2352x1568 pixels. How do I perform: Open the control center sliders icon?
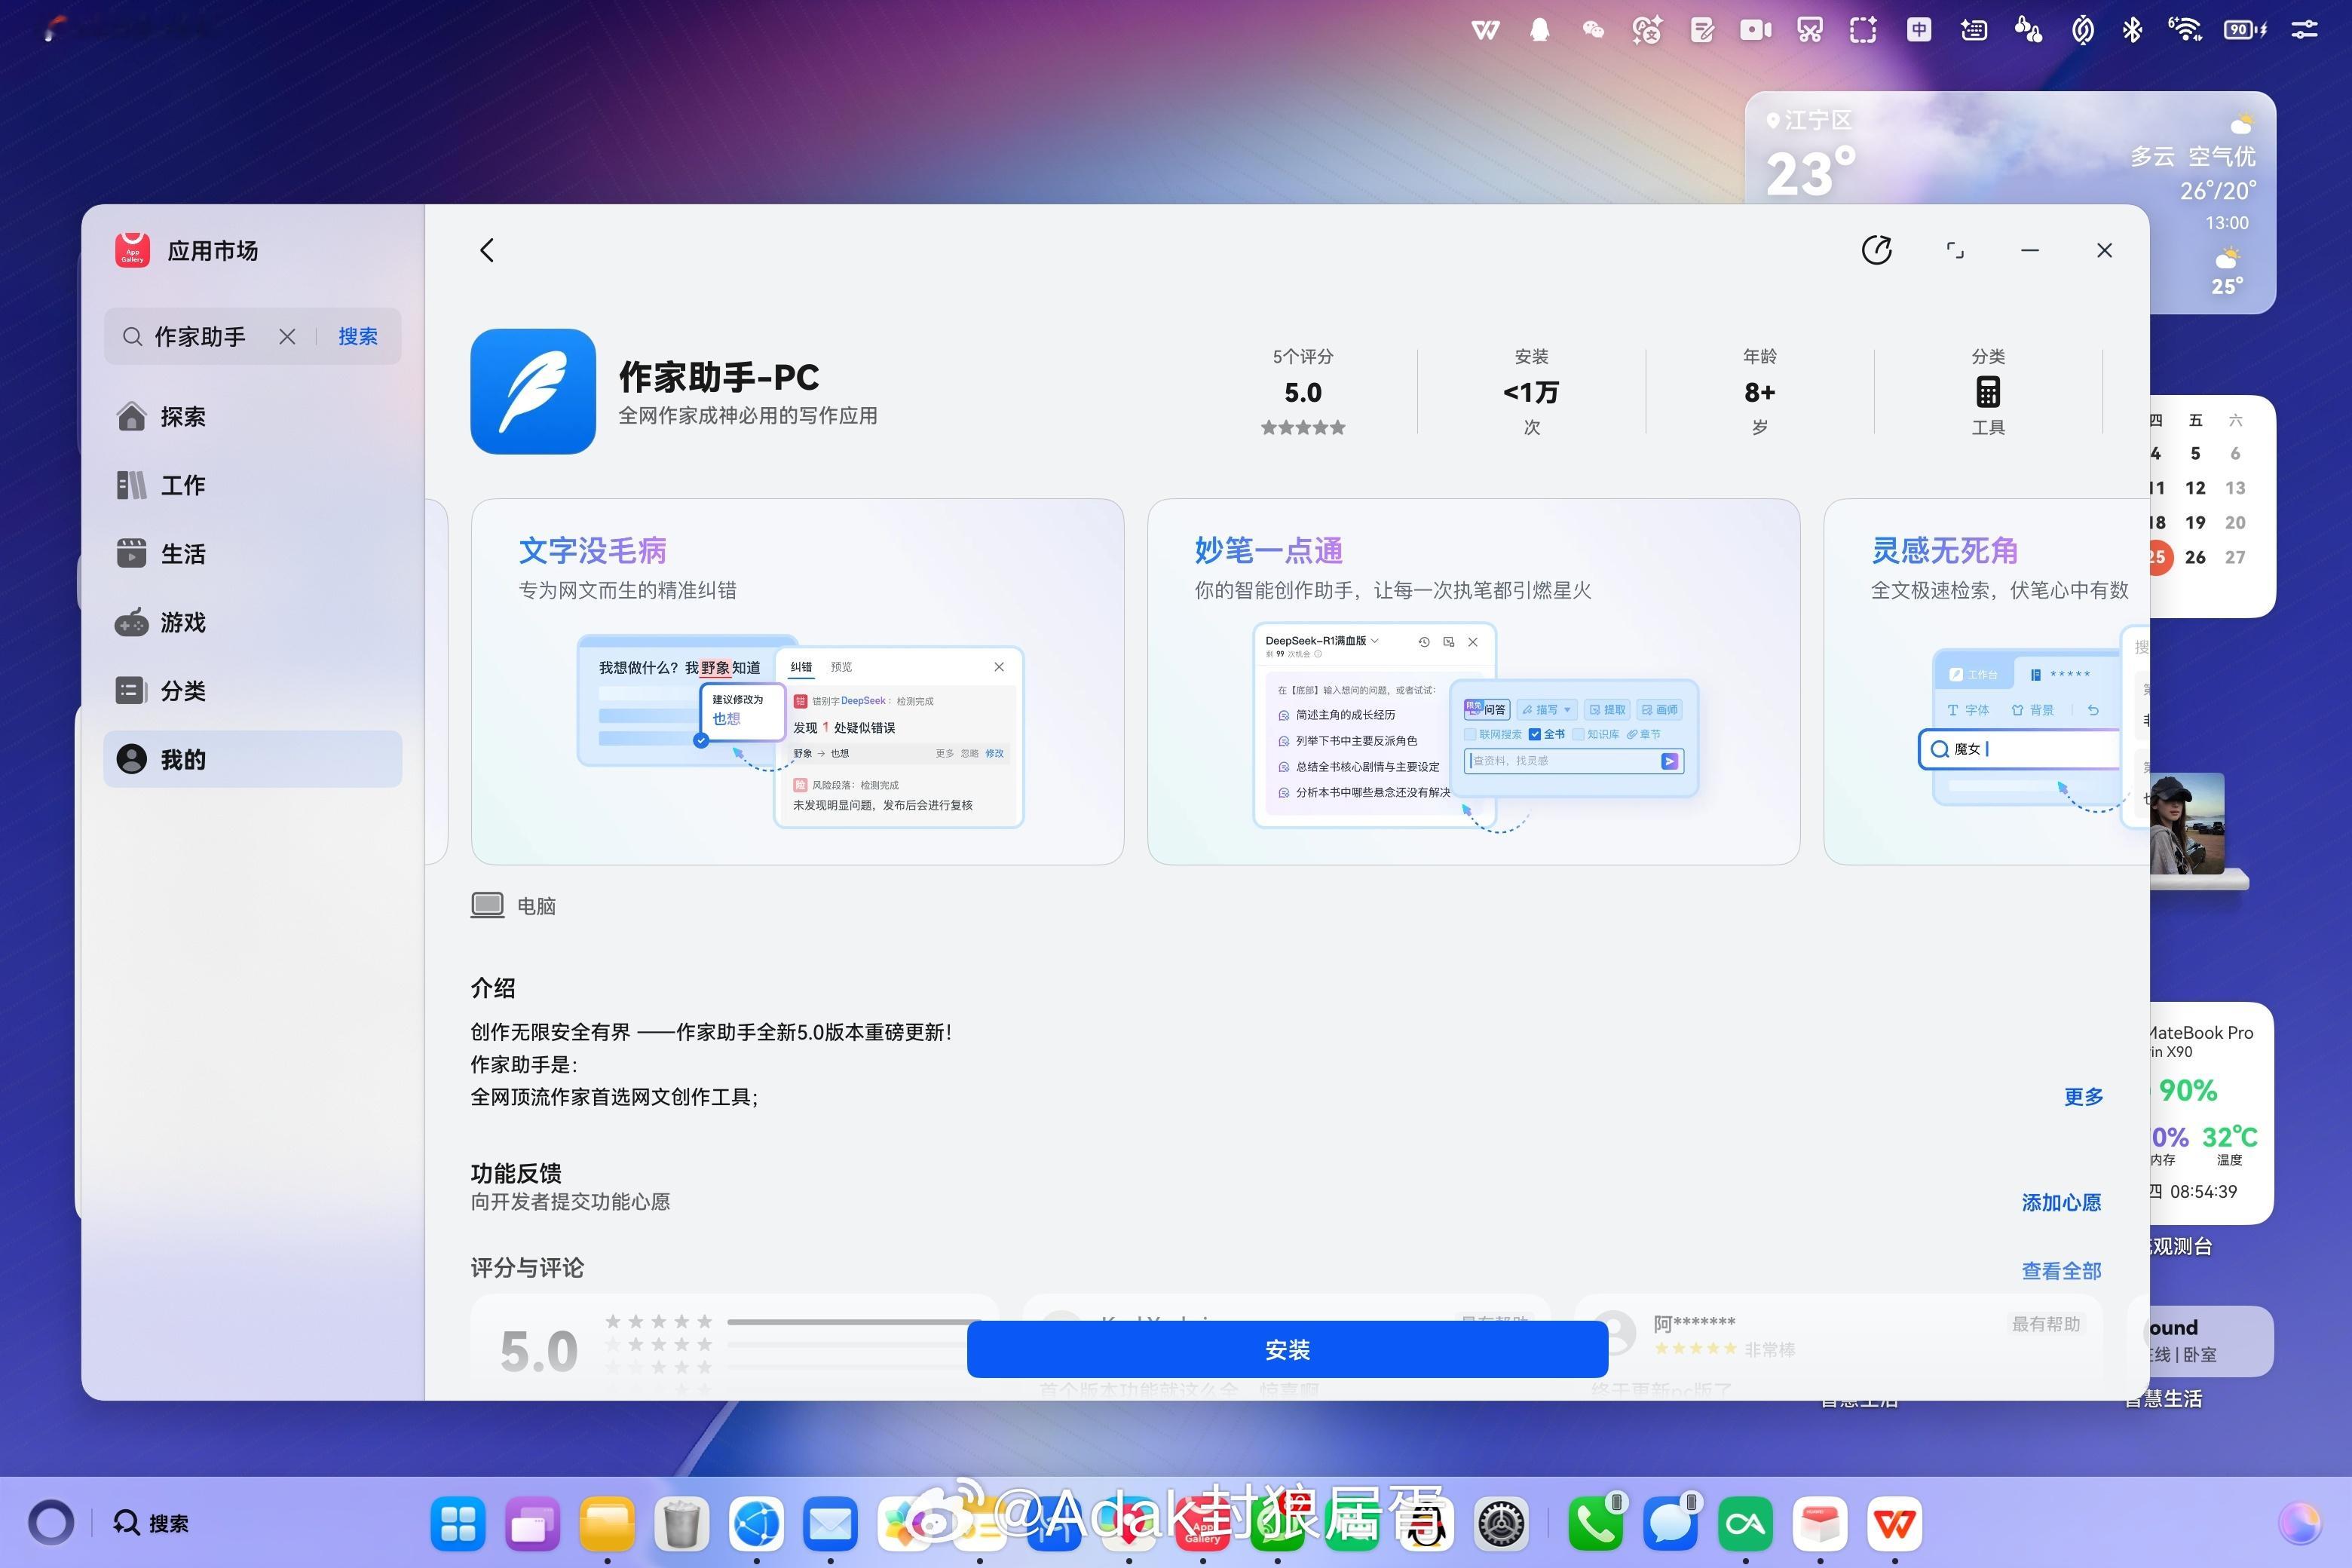click(x=2305, y=30)
